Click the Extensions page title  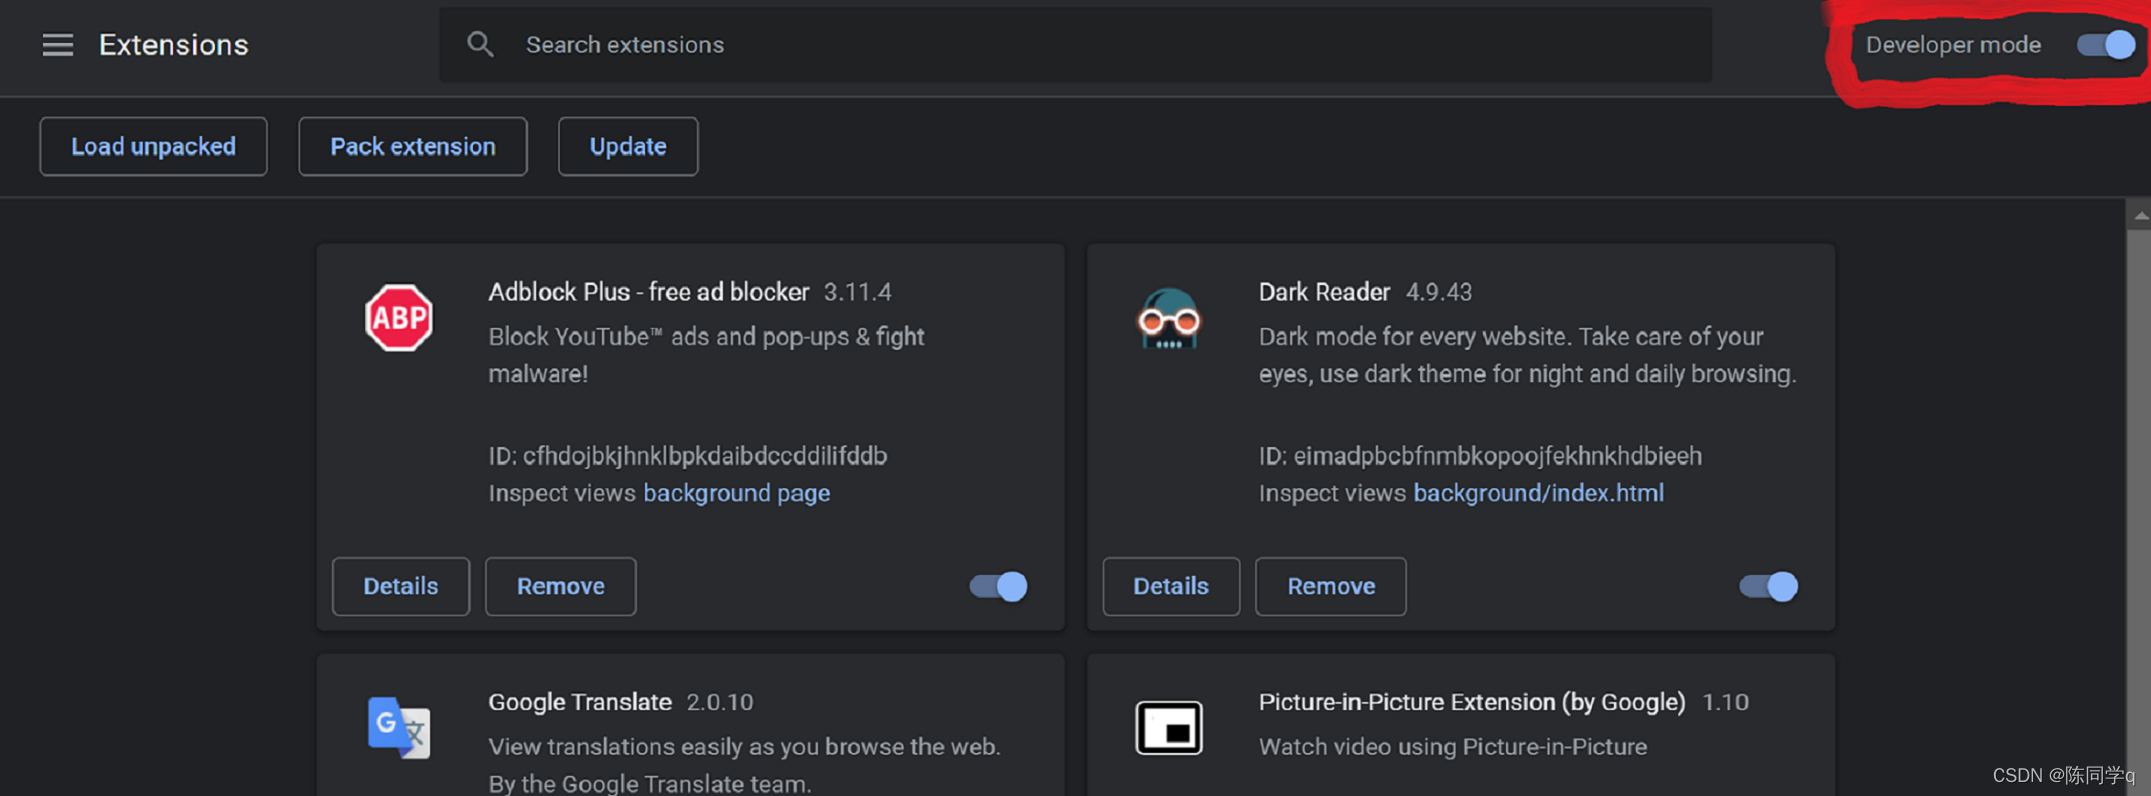pos(173,45)
